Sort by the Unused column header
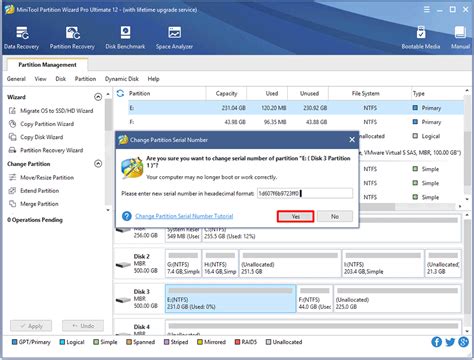This screenshot has height=360, width=474. point(309,94)
